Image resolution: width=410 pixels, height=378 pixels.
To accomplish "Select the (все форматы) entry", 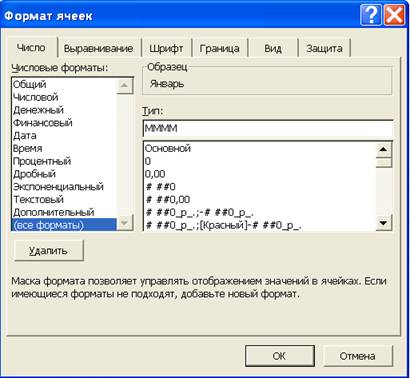I will click(64, 225).
